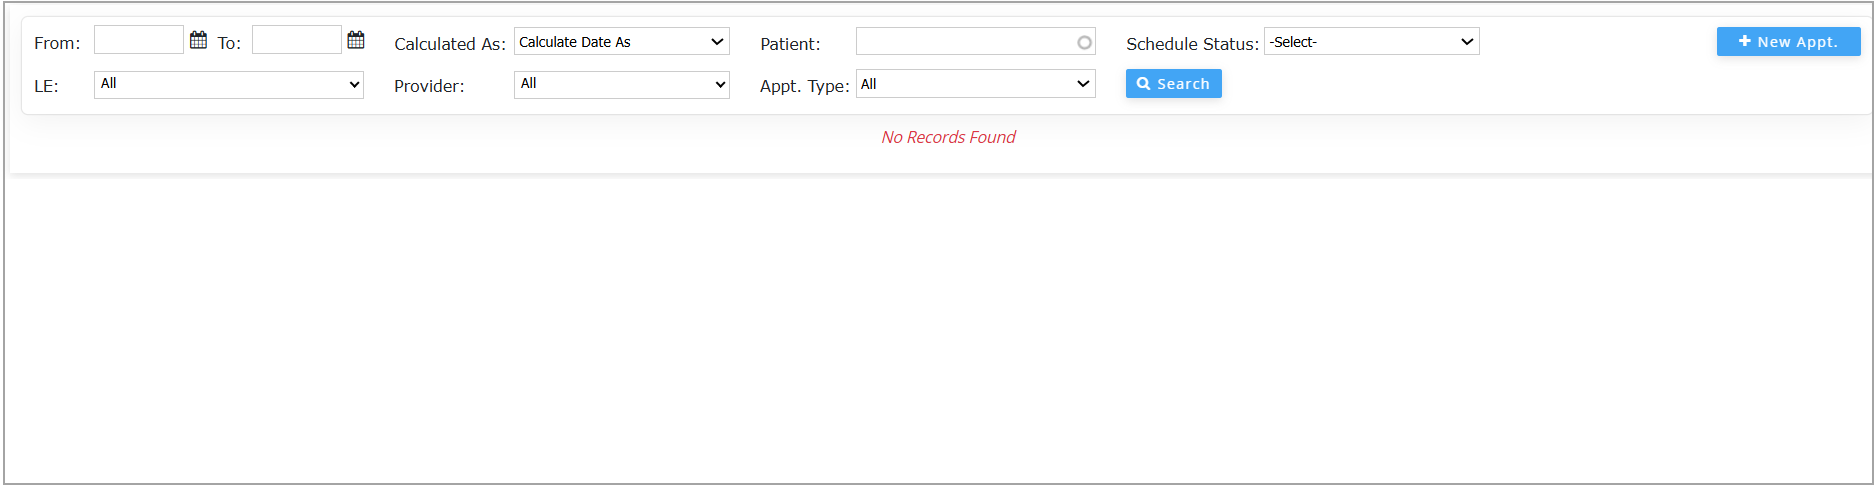The image size is (1874, 486).
Task: Expand the Appt. Type dropdown
Action: (x=975, y=84)
